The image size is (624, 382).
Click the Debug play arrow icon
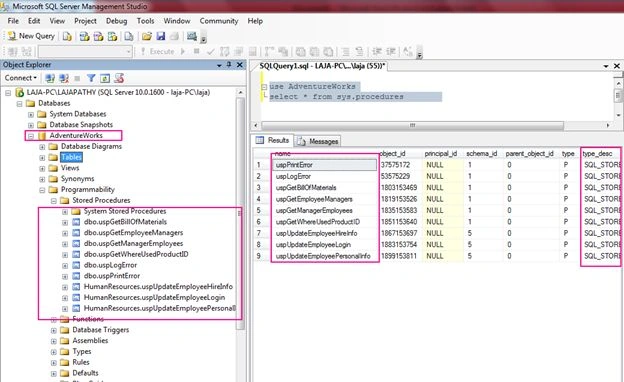point(183,51)
